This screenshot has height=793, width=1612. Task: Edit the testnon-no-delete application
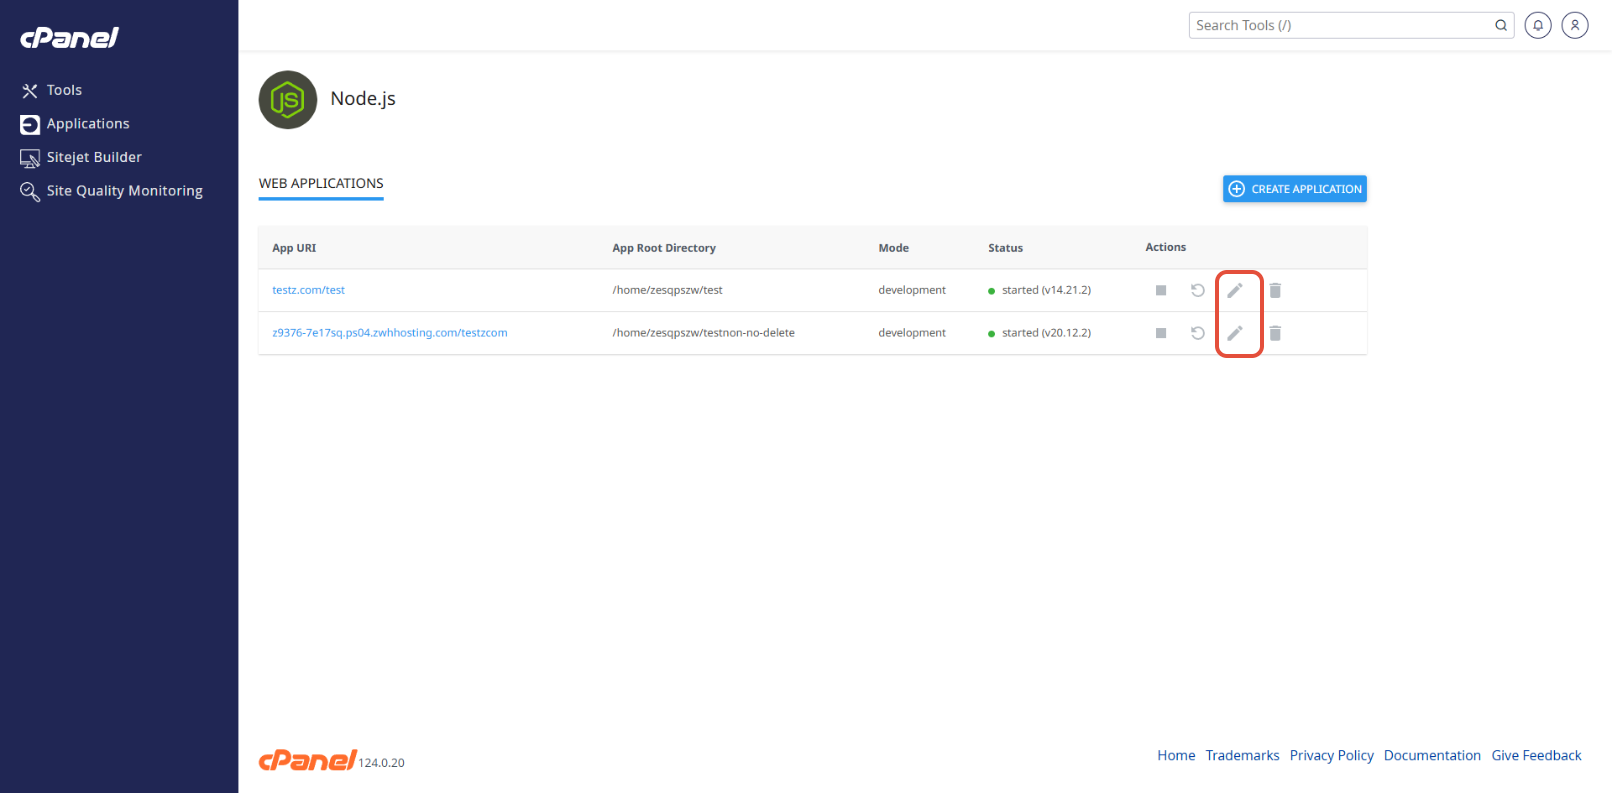pyautogui.click(x=1235, y=333)
